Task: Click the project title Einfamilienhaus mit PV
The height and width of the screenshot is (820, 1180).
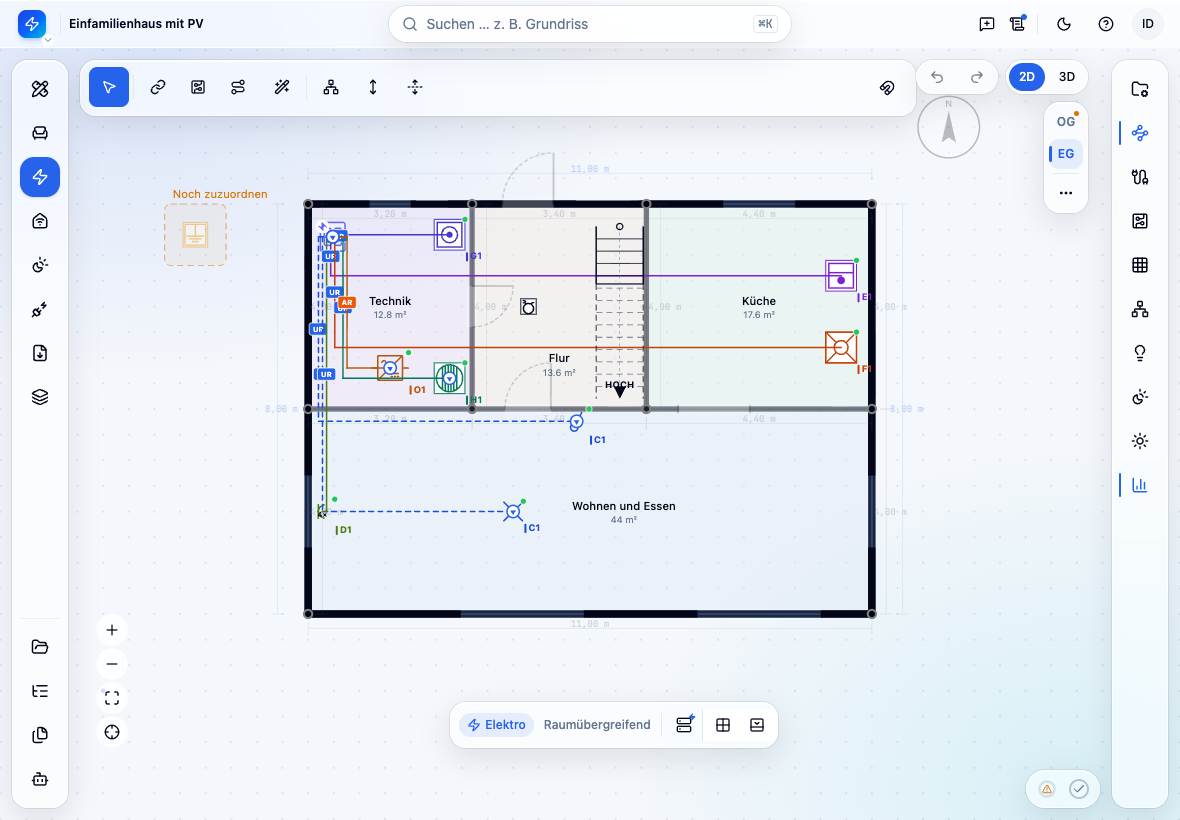Action: tap(136, 24)
